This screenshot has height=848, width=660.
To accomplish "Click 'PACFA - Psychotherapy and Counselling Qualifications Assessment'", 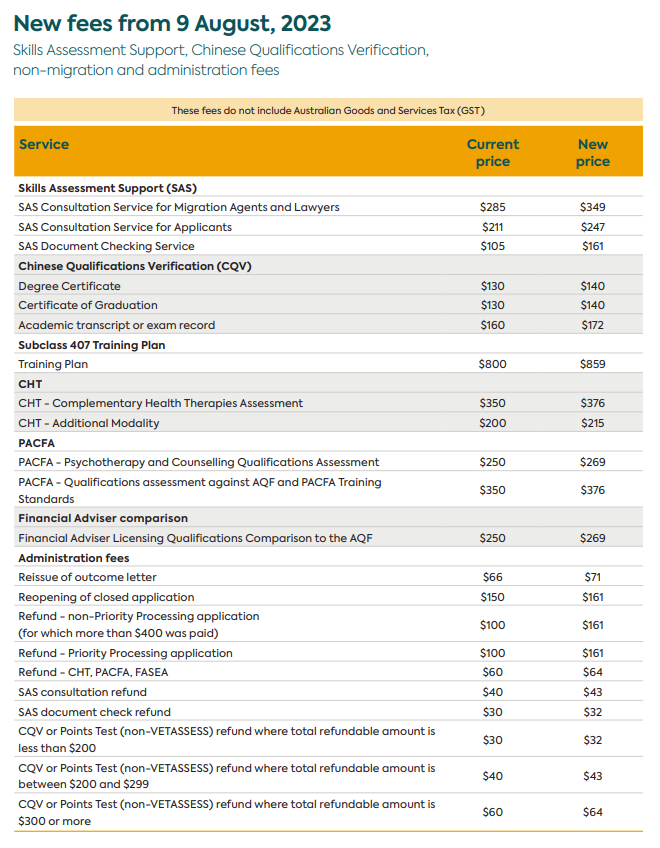I will tap(199, 463).
